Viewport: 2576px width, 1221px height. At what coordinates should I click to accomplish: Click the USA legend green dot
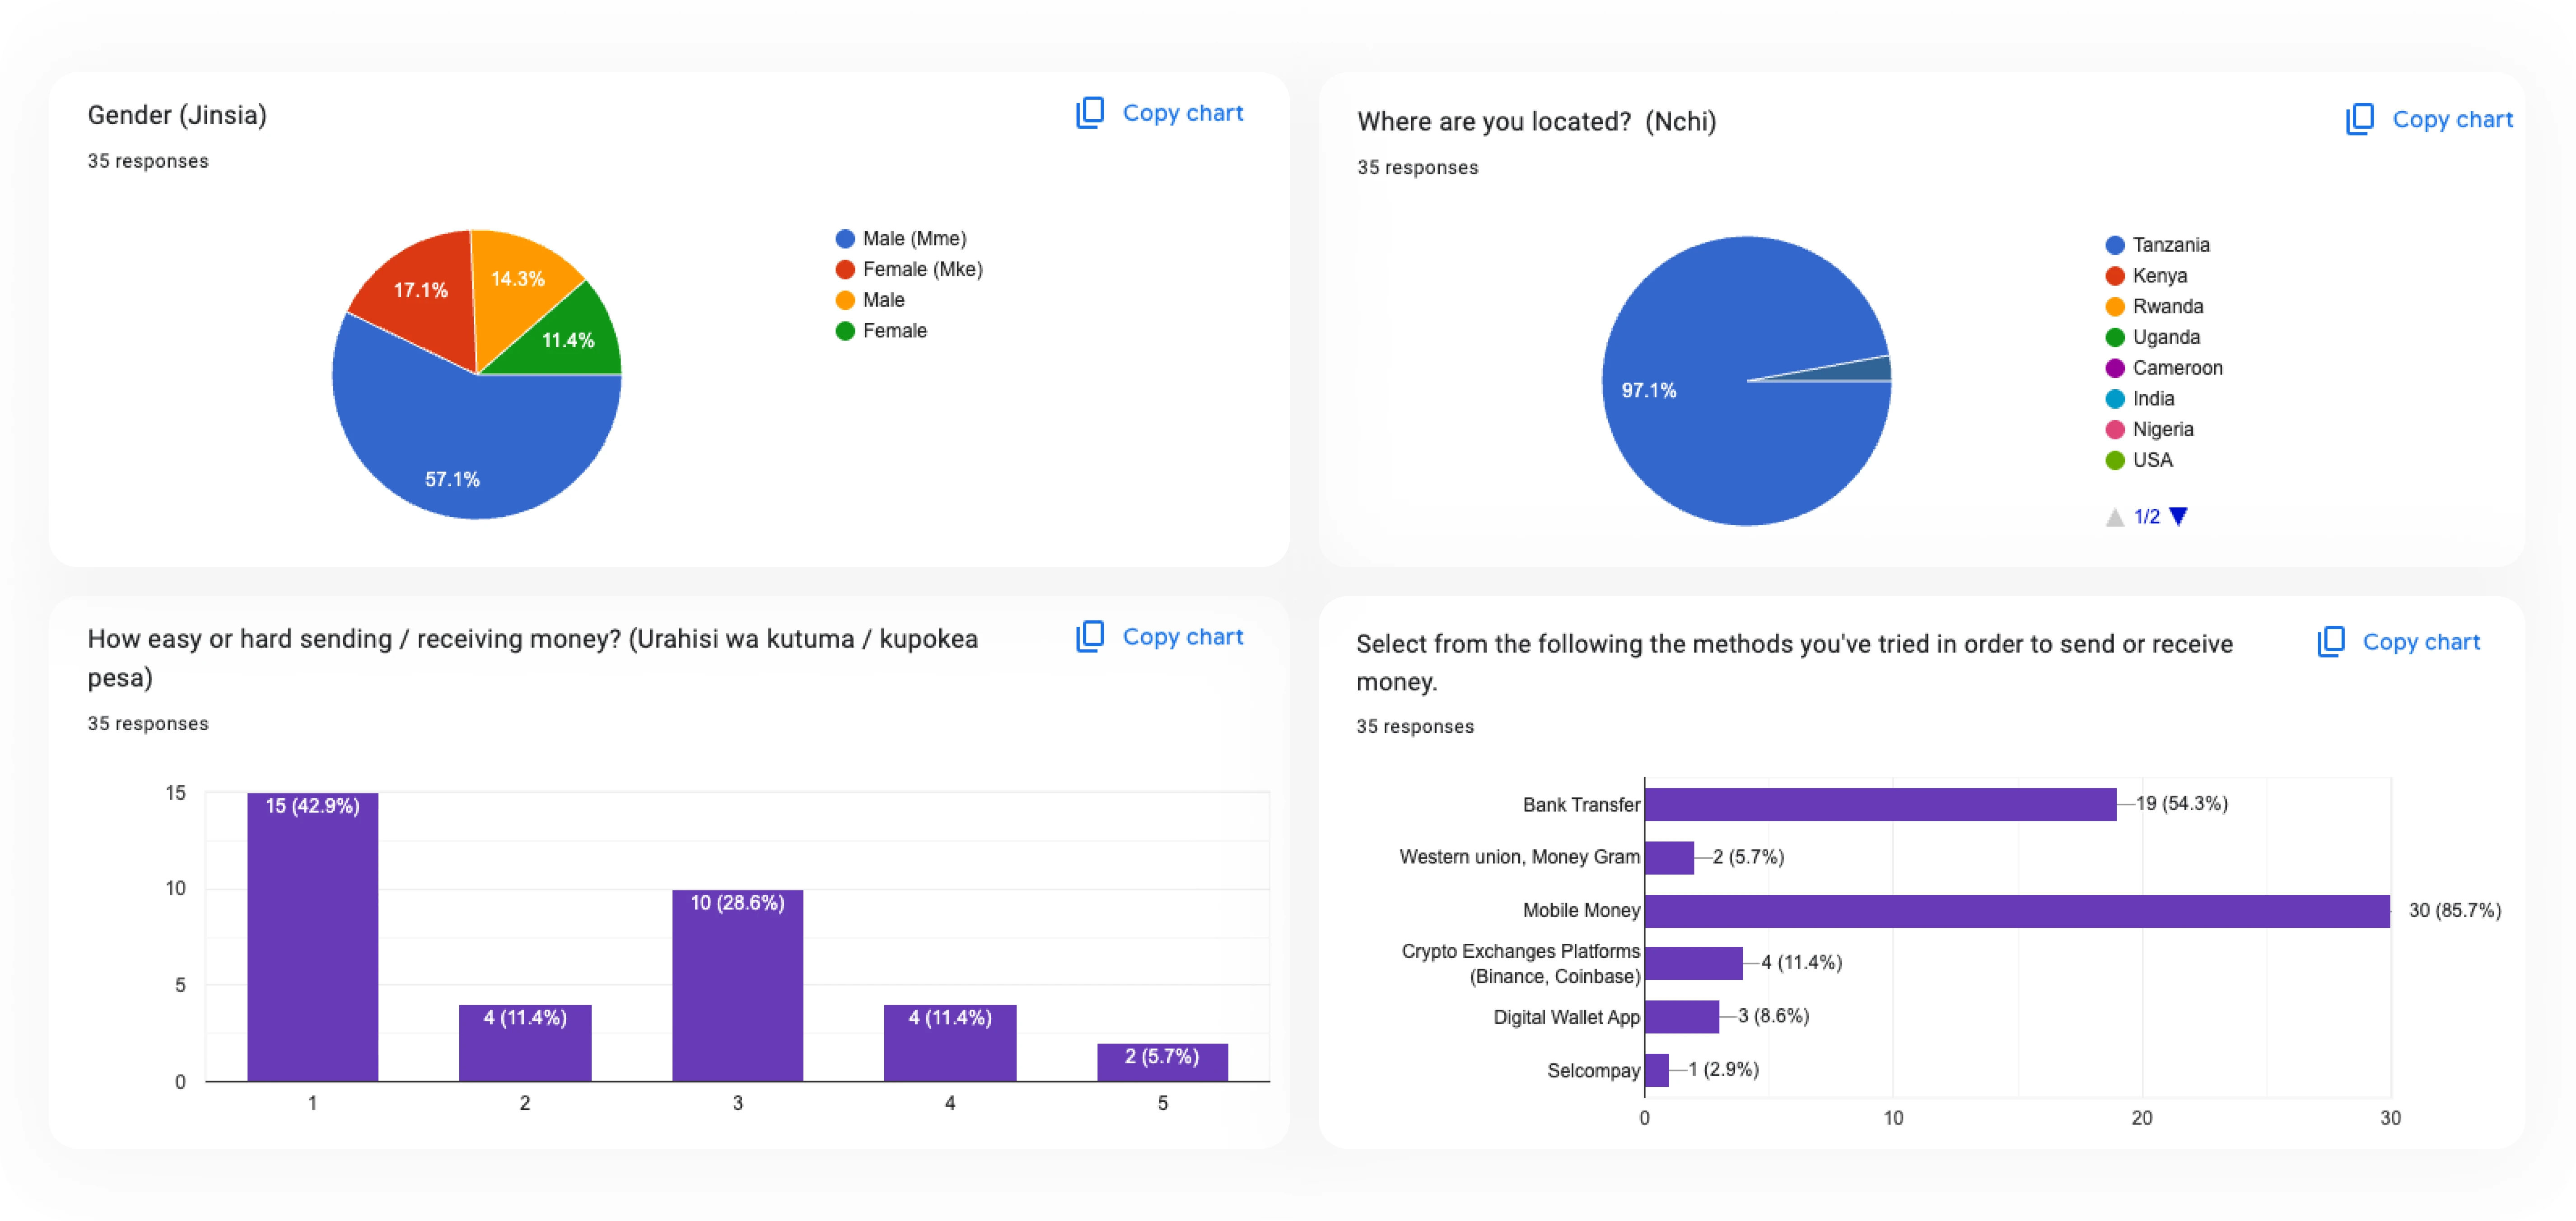[2114, 461]
